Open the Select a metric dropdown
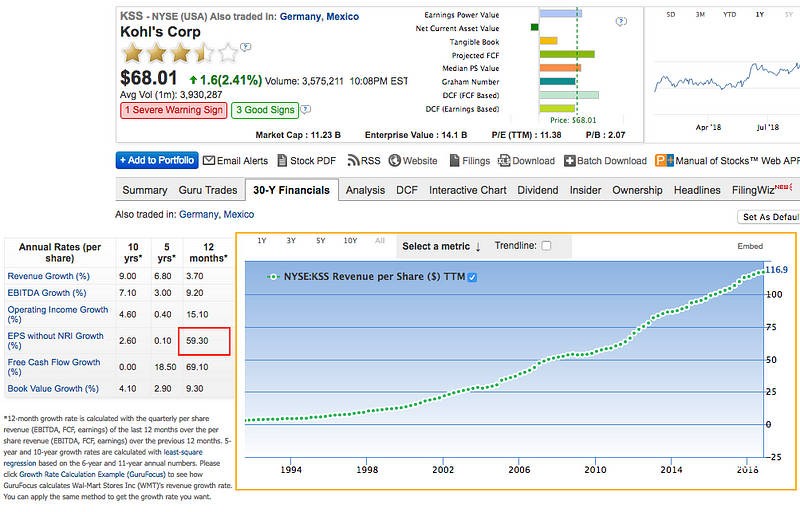Screen dimensions: 800x512 [441, 246]
